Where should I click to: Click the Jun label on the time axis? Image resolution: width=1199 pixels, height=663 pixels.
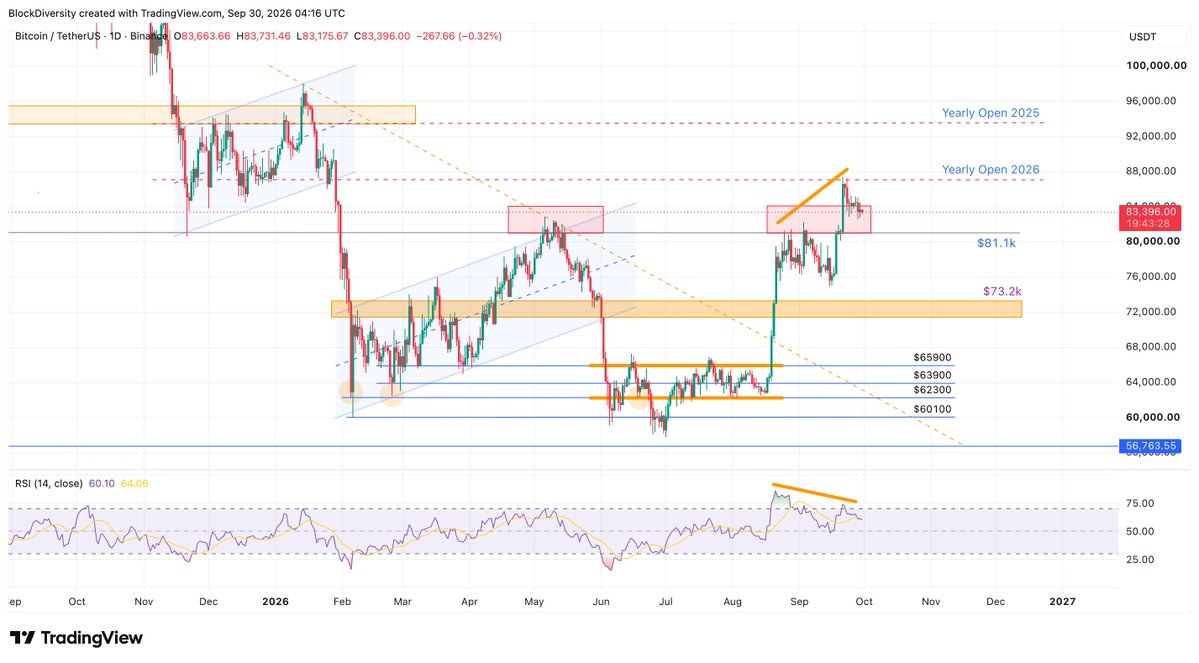click(x=601, y=602)
